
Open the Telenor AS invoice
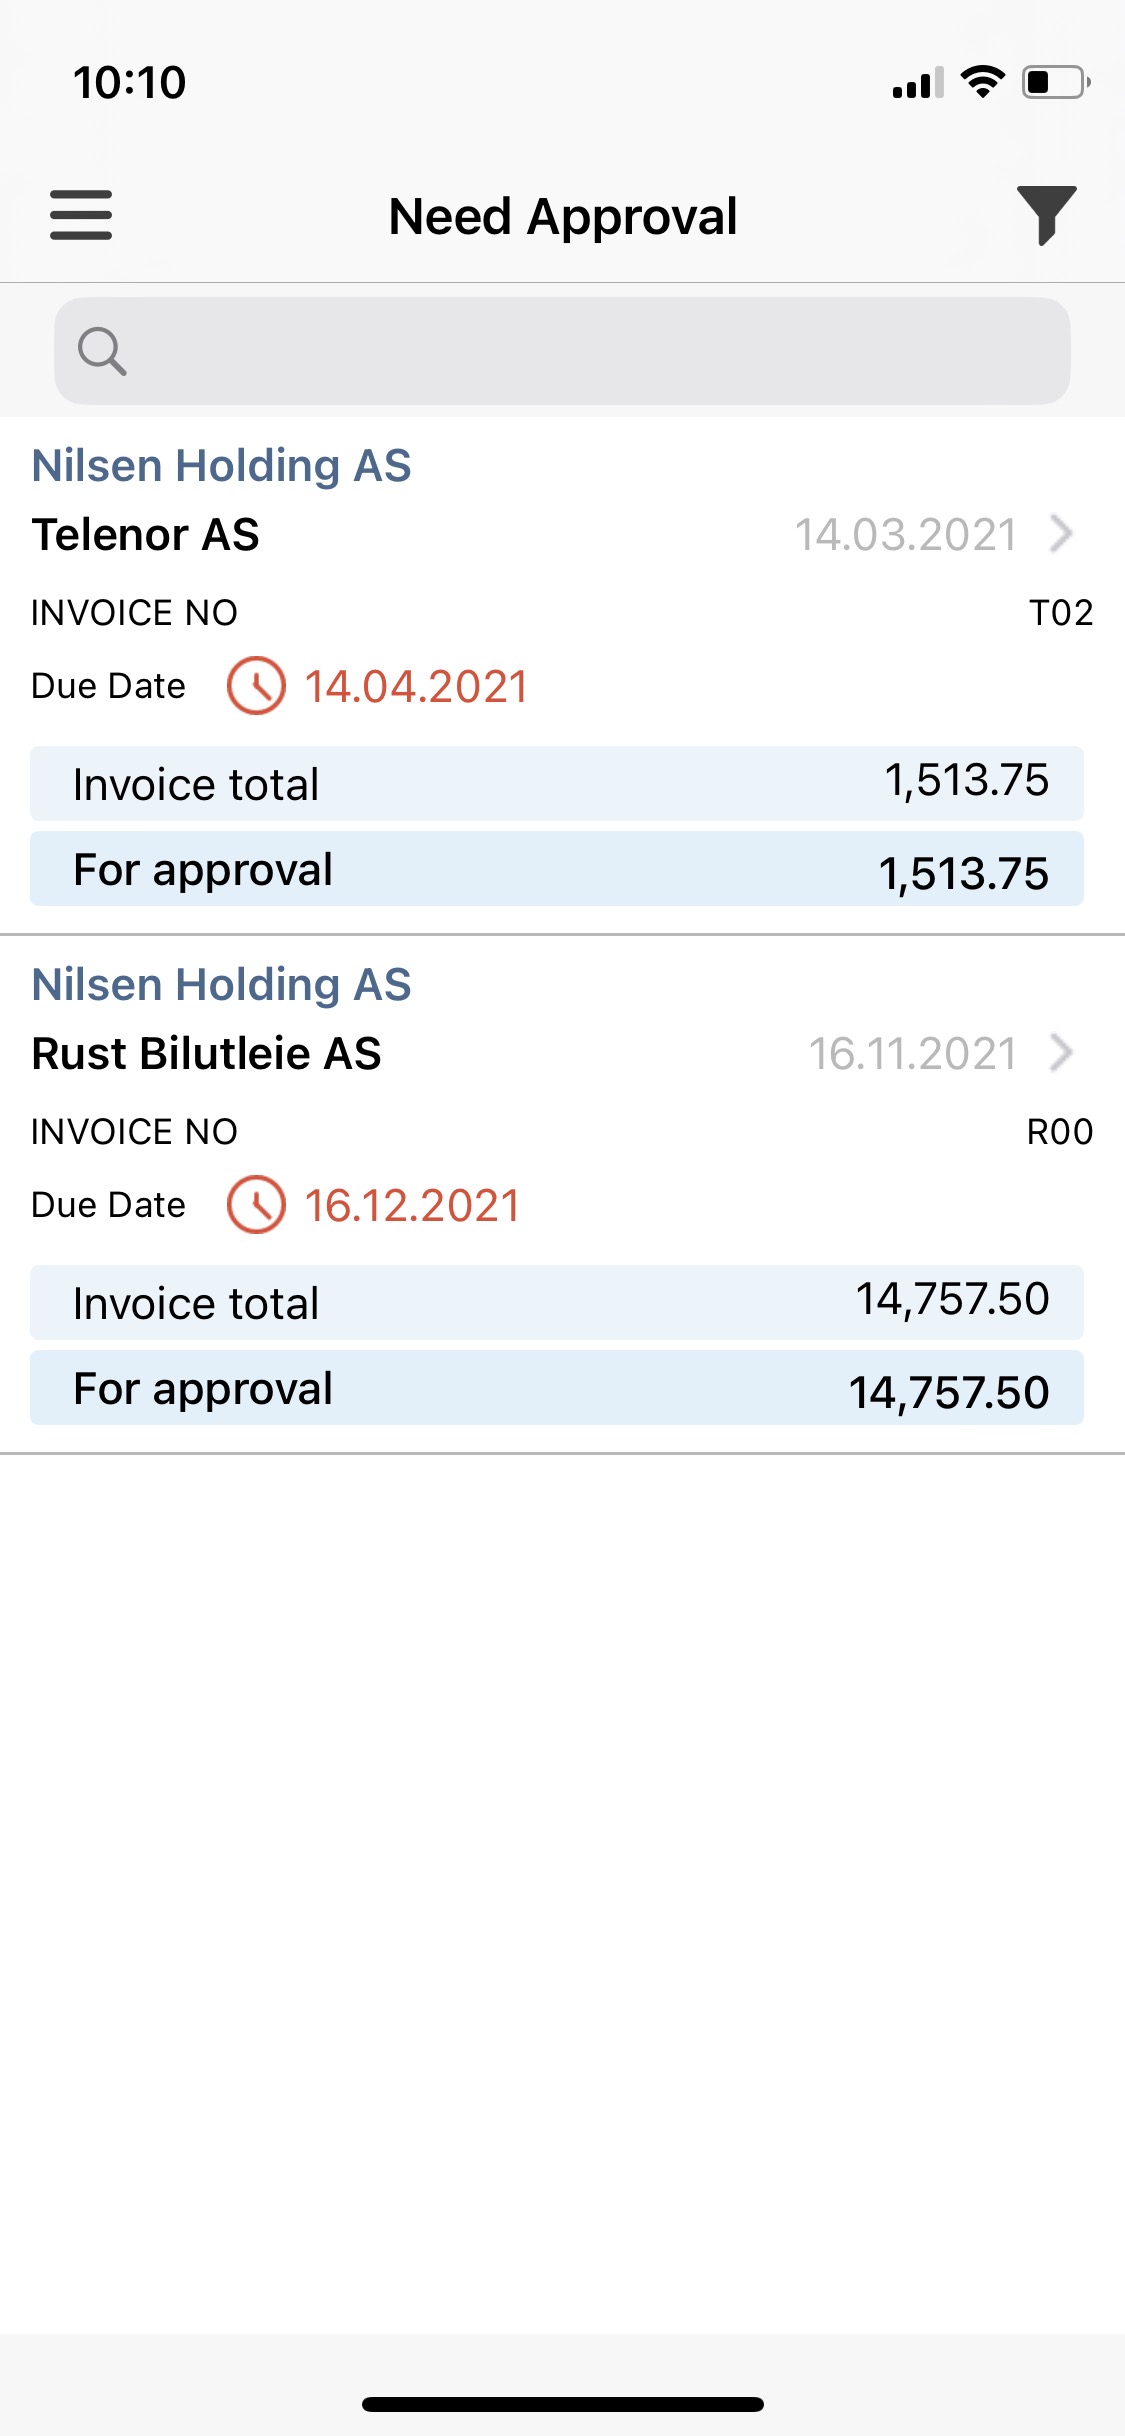coord(146,535)
